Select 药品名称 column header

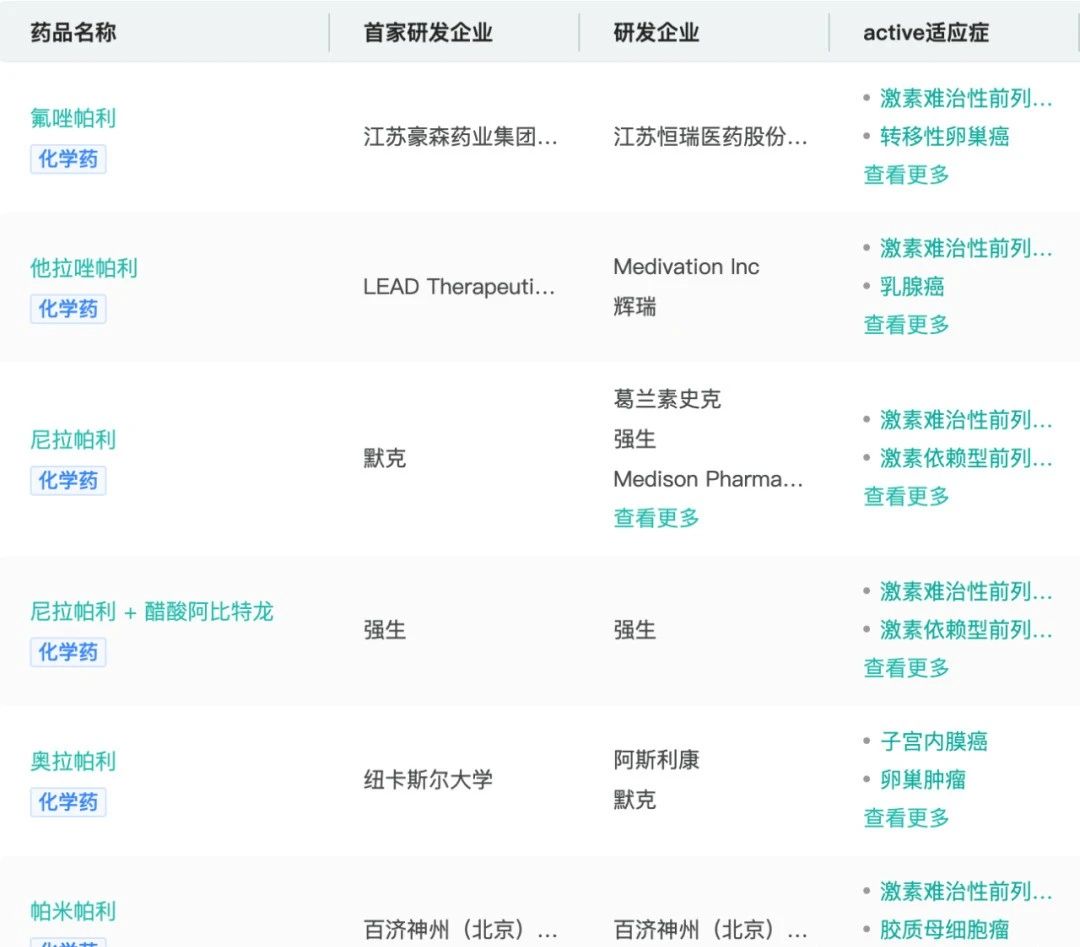tap(73, 32)
